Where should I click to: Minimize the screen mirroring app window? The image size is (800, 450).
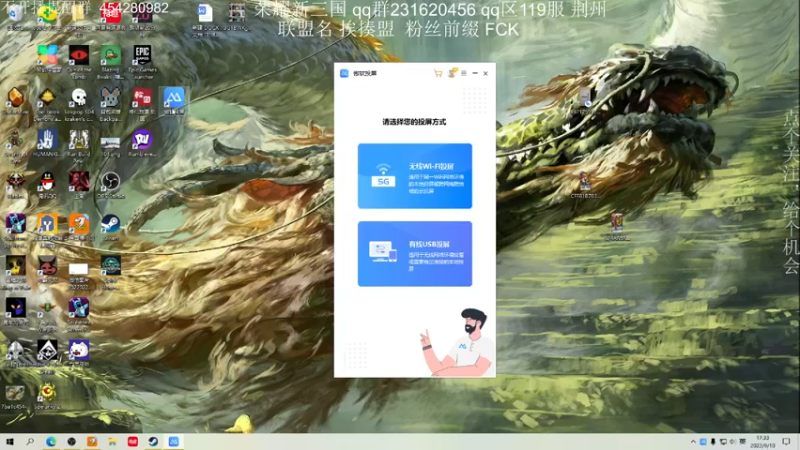[x=475, y=73]
